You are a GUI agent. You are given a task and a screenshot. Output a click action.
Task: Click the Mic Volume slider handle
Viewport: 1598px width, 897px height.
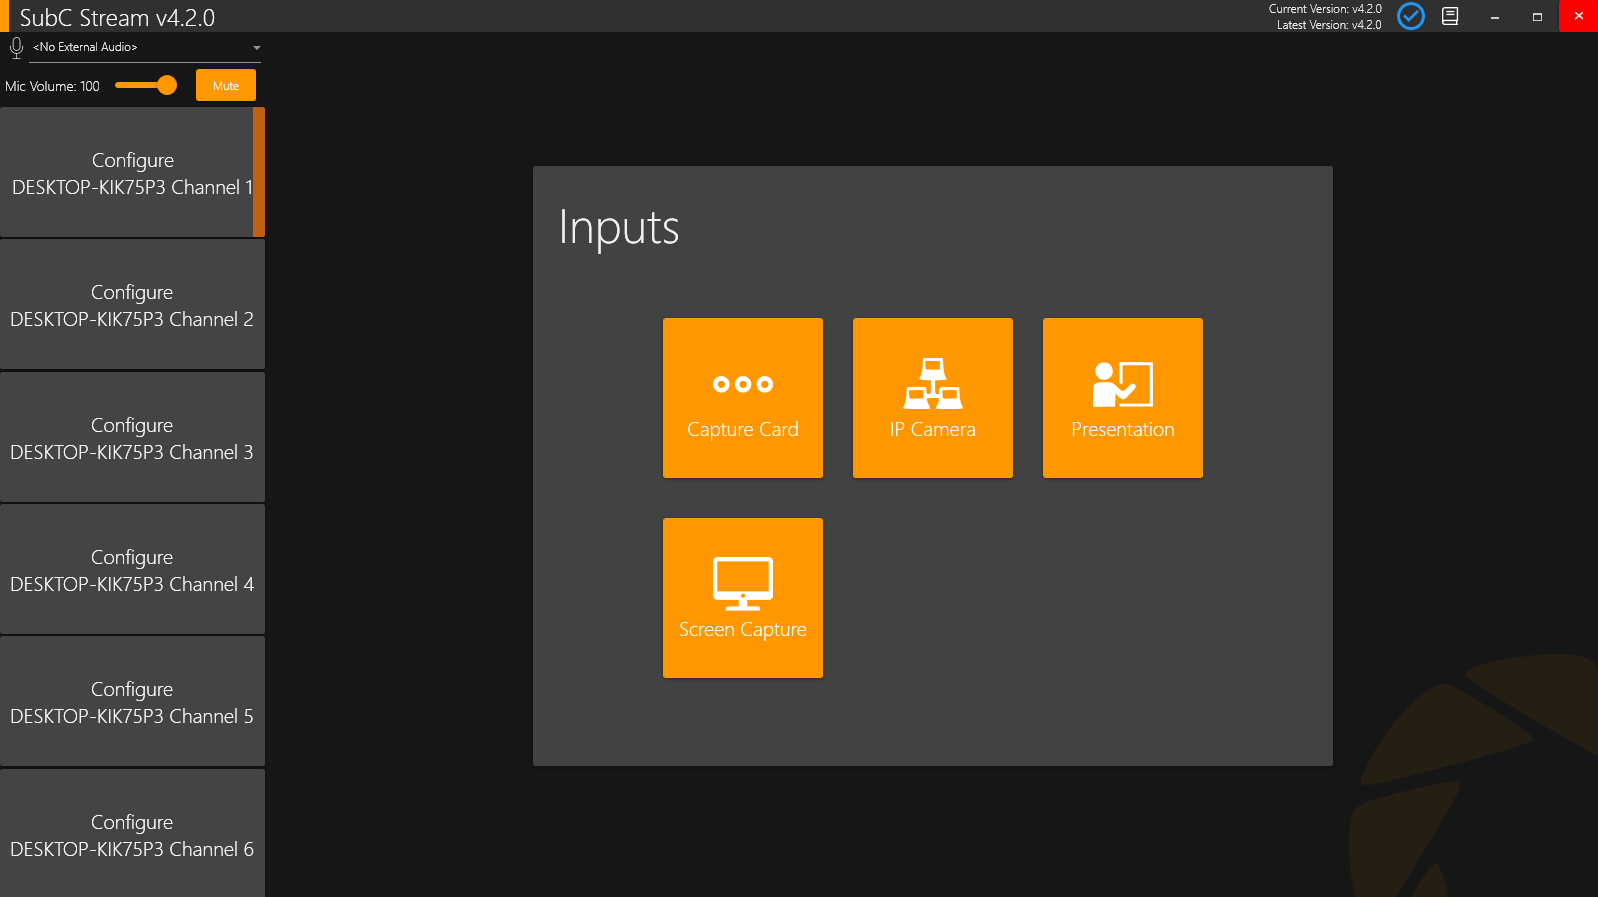pyautogui.click(x=167, y=86)
